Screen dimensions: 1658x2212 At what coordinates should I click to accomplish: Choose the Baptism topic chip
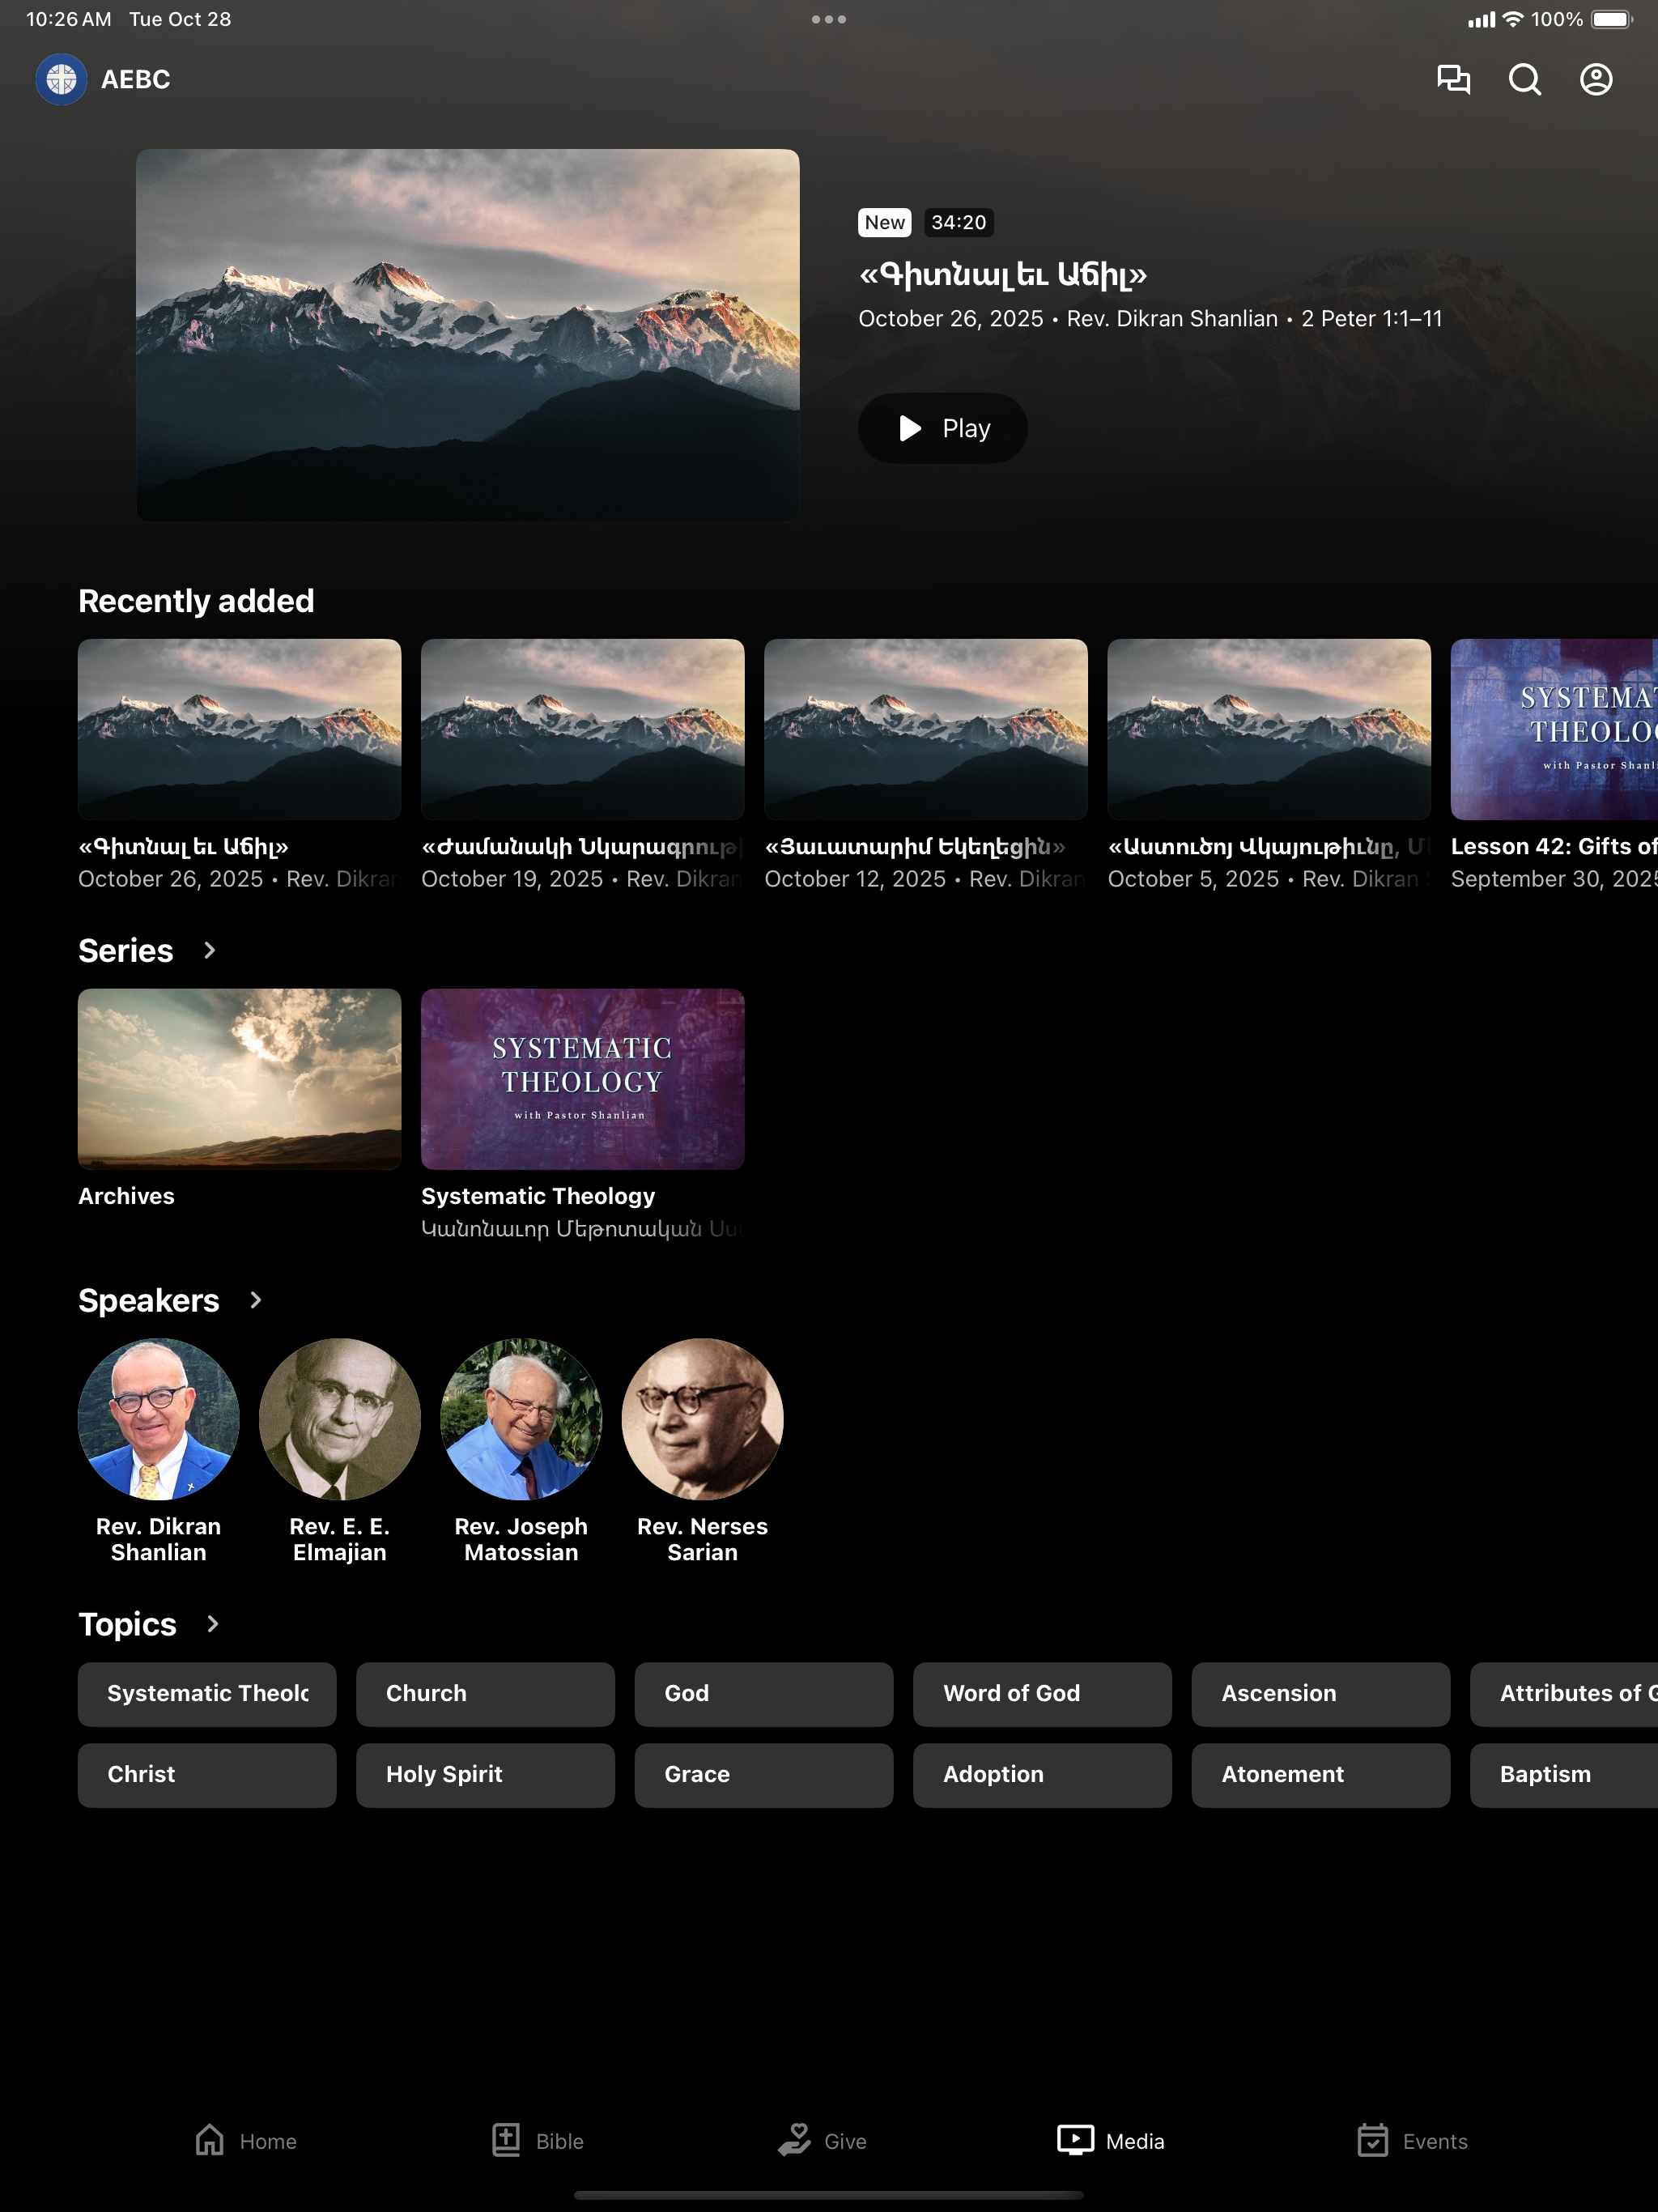click(x=1564, y=1775)
